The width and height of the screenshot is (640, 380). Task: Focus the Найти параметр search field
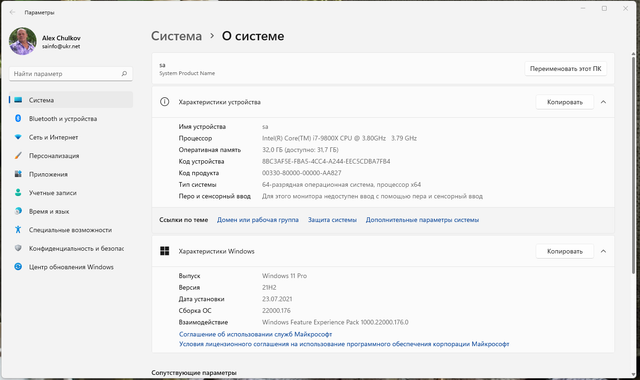(71, 73)
